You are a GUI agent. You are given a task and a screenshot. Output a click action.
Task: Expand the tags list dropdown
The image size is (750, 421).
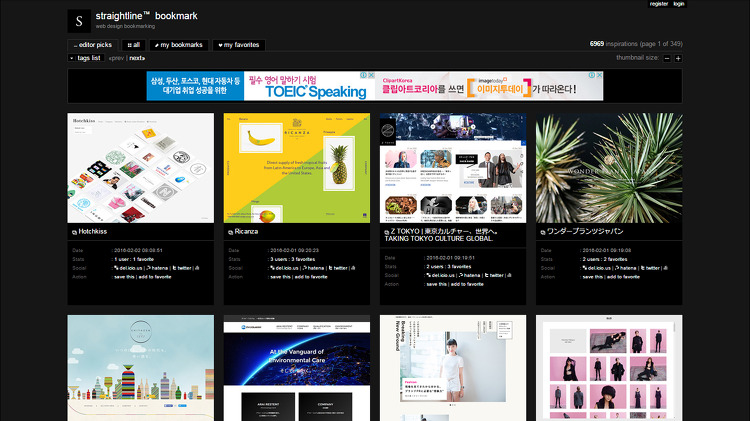(x=86, y=58)
